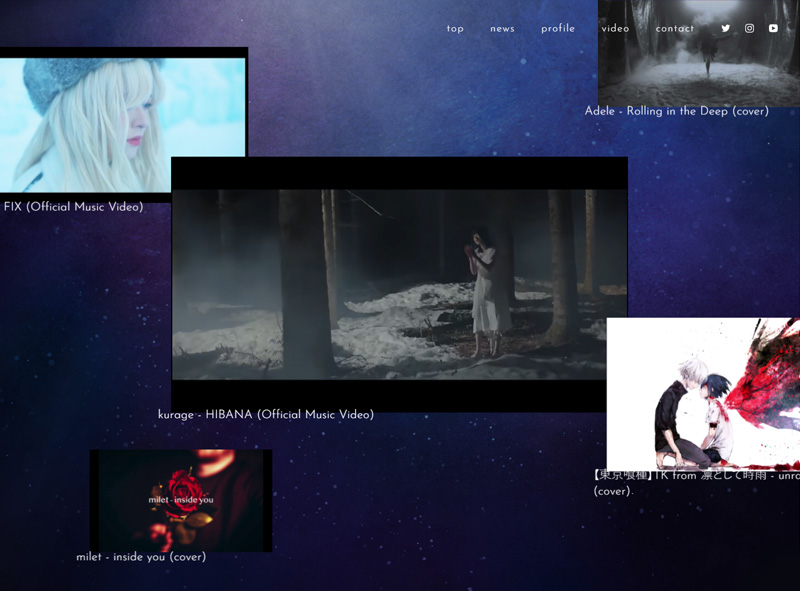This screenshot has width=800, height=591.
Task: Open the Twitter profile icon
Action: click(726, 29)
